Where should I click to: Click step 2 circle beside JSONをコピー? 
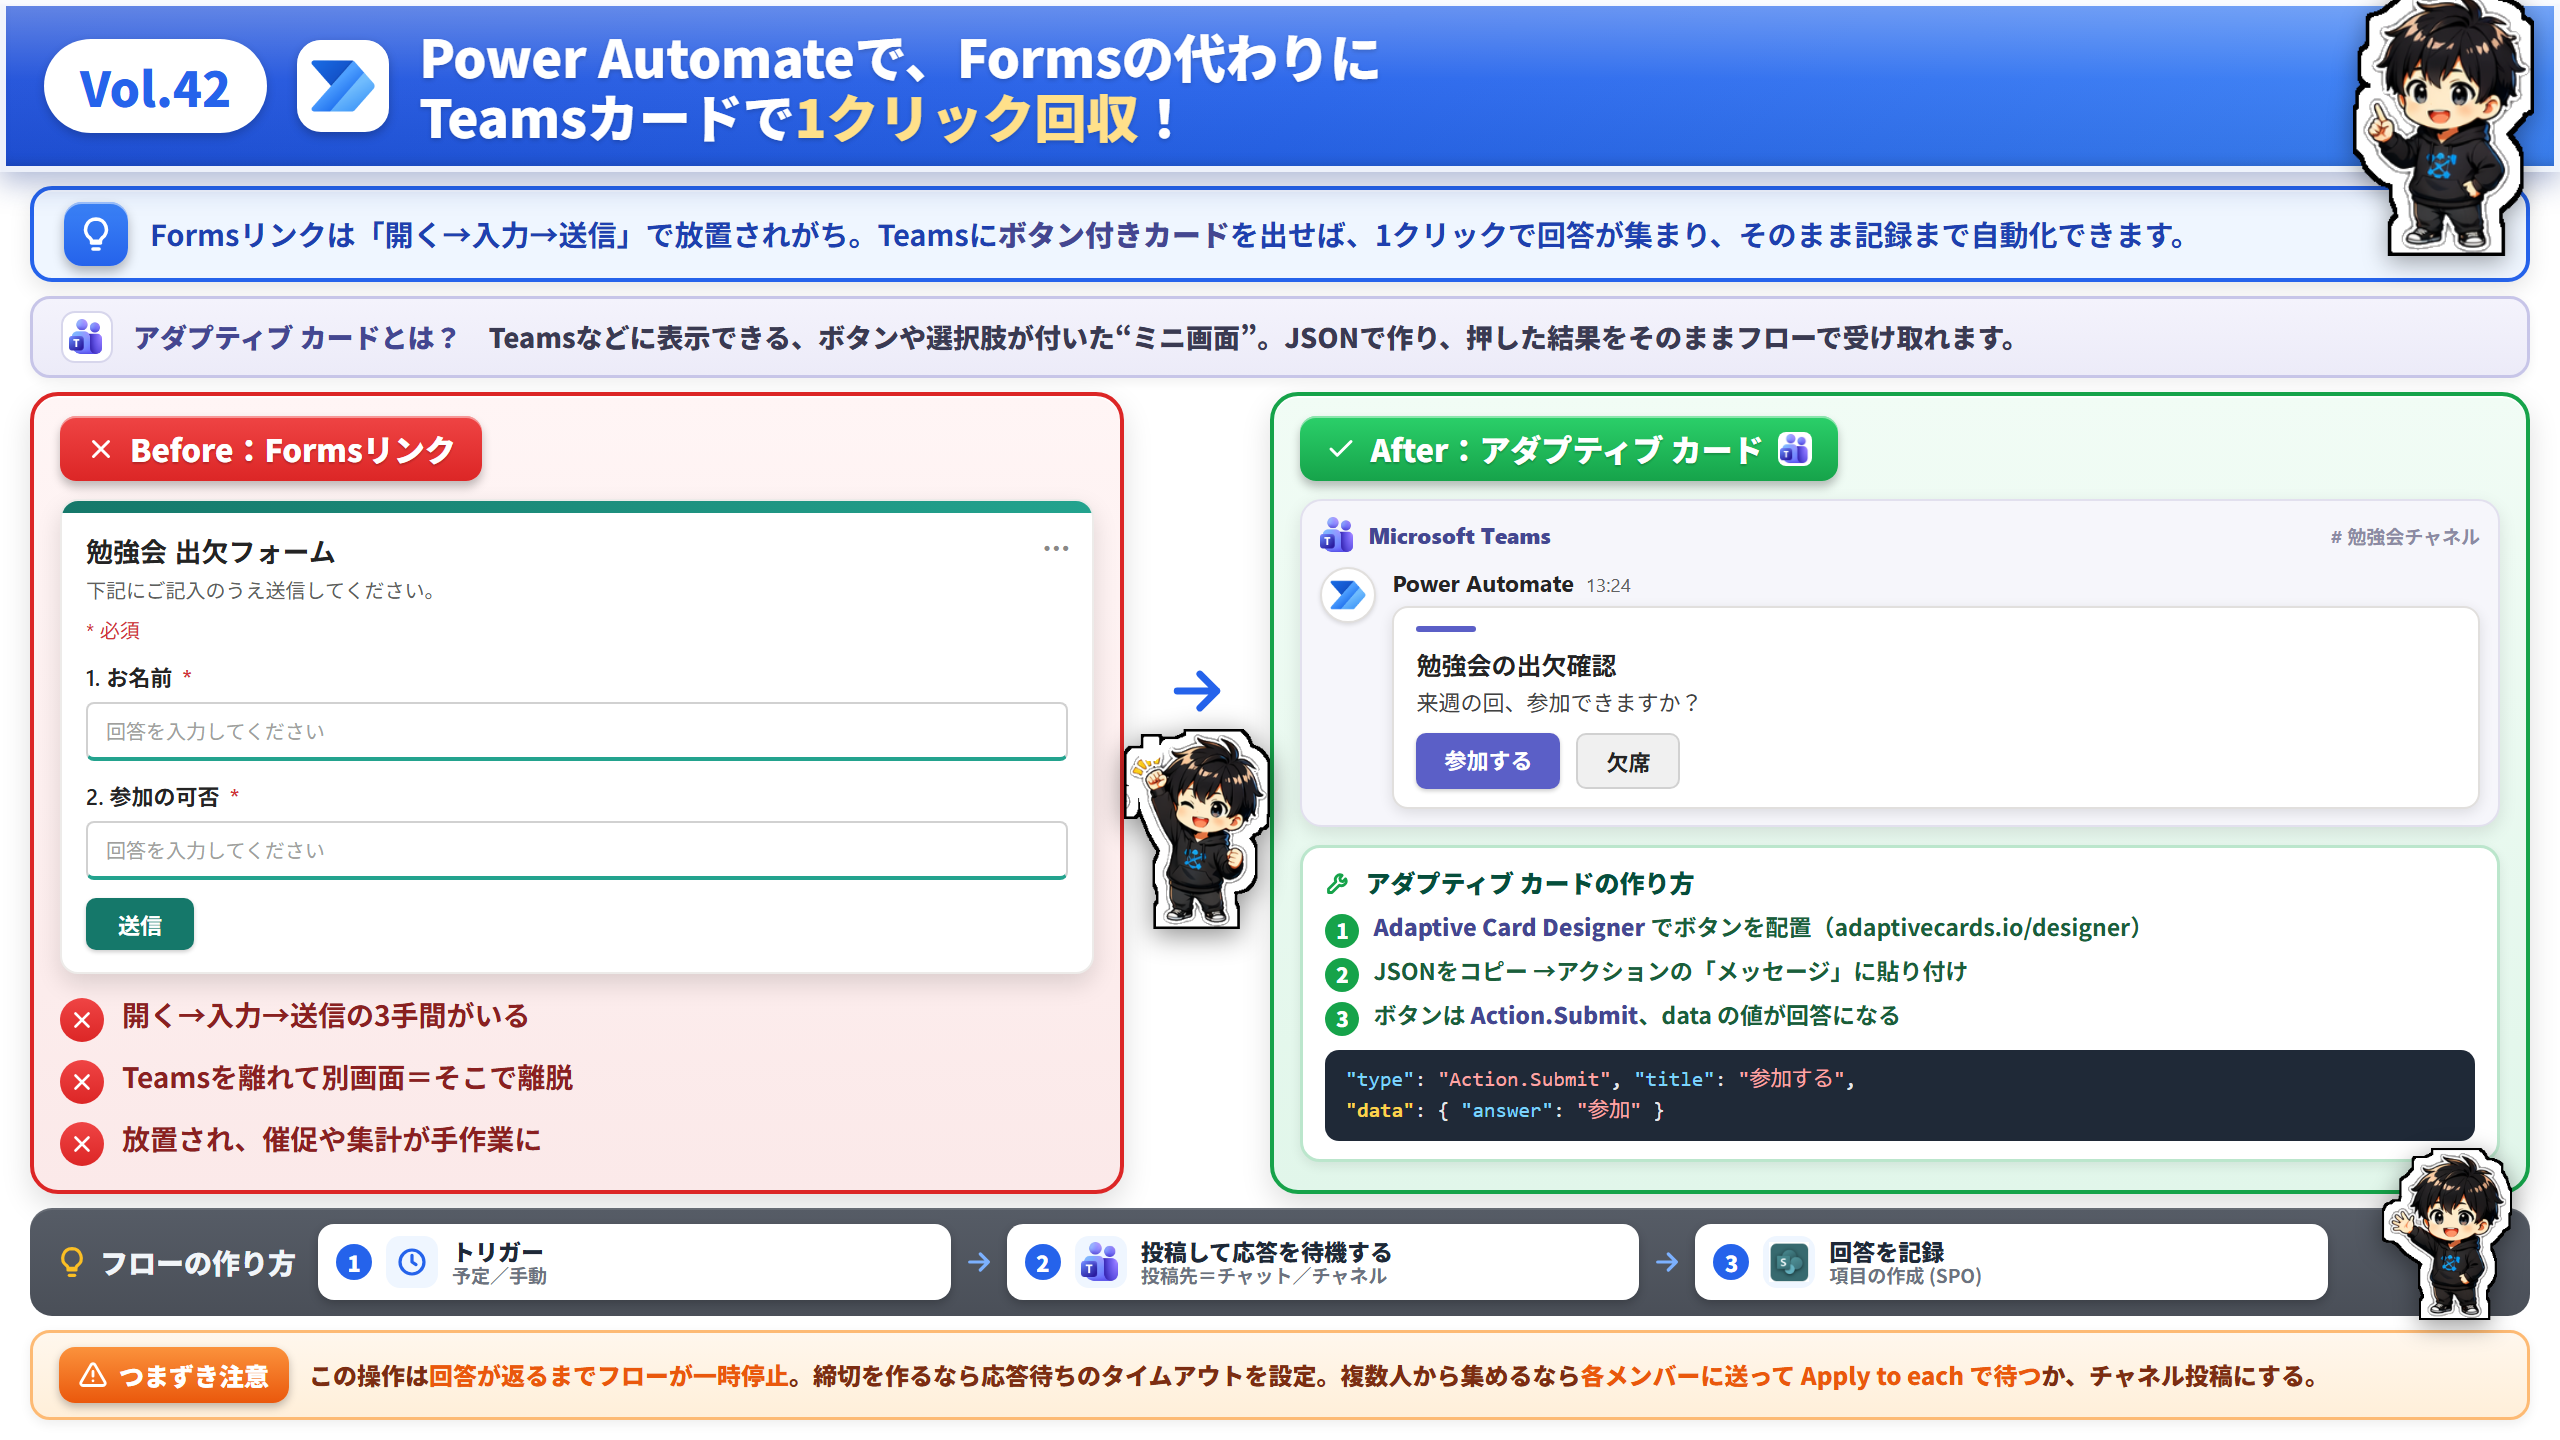pos(1342,975)
